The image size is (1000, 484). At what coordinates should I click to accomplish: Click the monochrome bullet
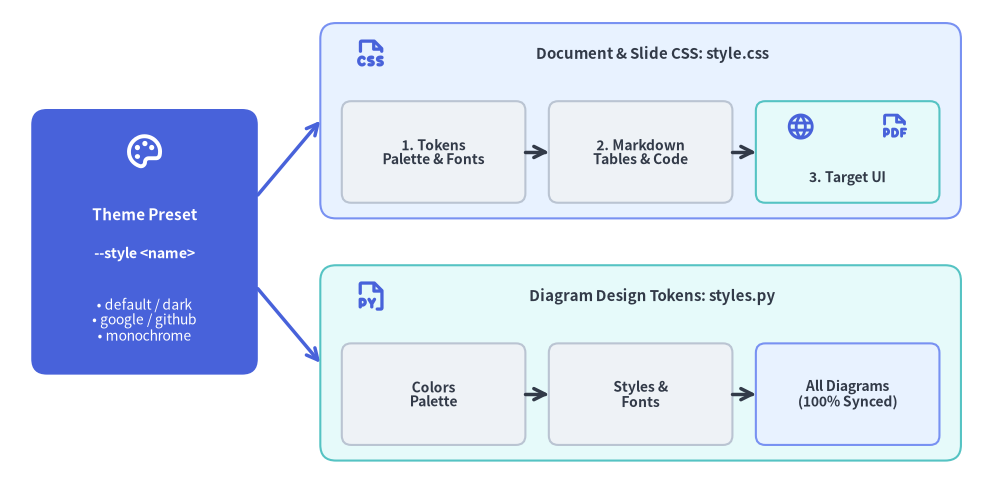[145, 335]
